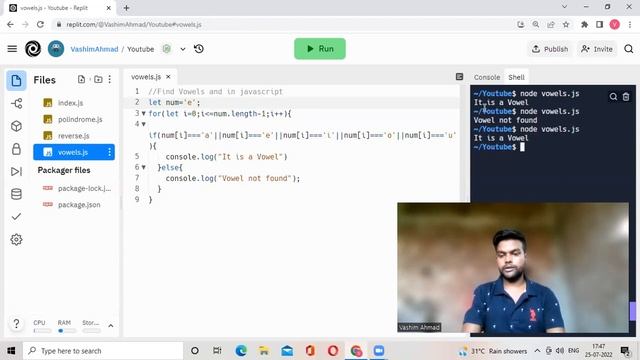Viewport: 640px width, 360px height.
Task: Open the Secrets lock sidebar icon
Action: [16, 149]
